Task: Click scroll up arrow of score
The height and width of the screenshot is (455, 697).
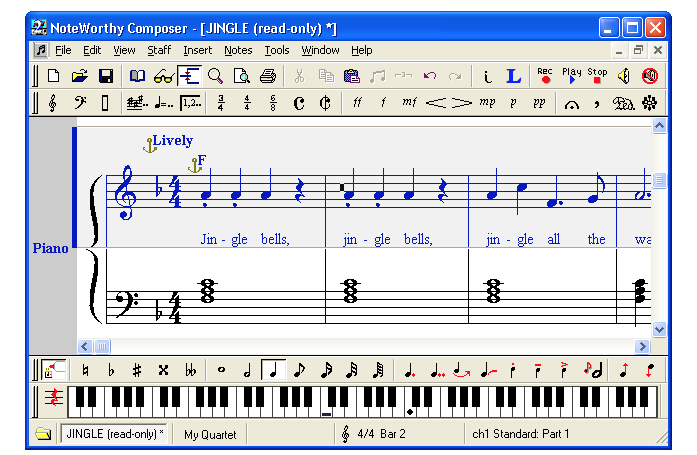Action: [659, 126]
